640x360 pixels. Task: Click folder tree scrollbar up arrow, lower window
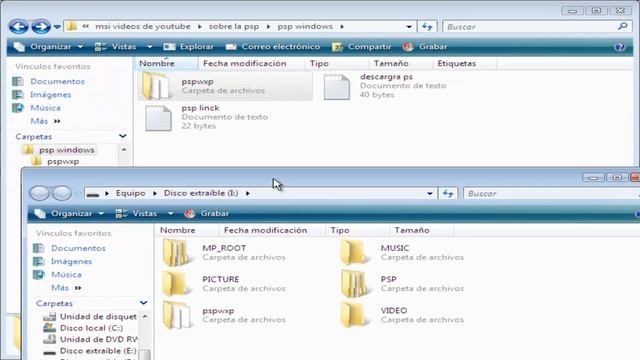(145, 317)
